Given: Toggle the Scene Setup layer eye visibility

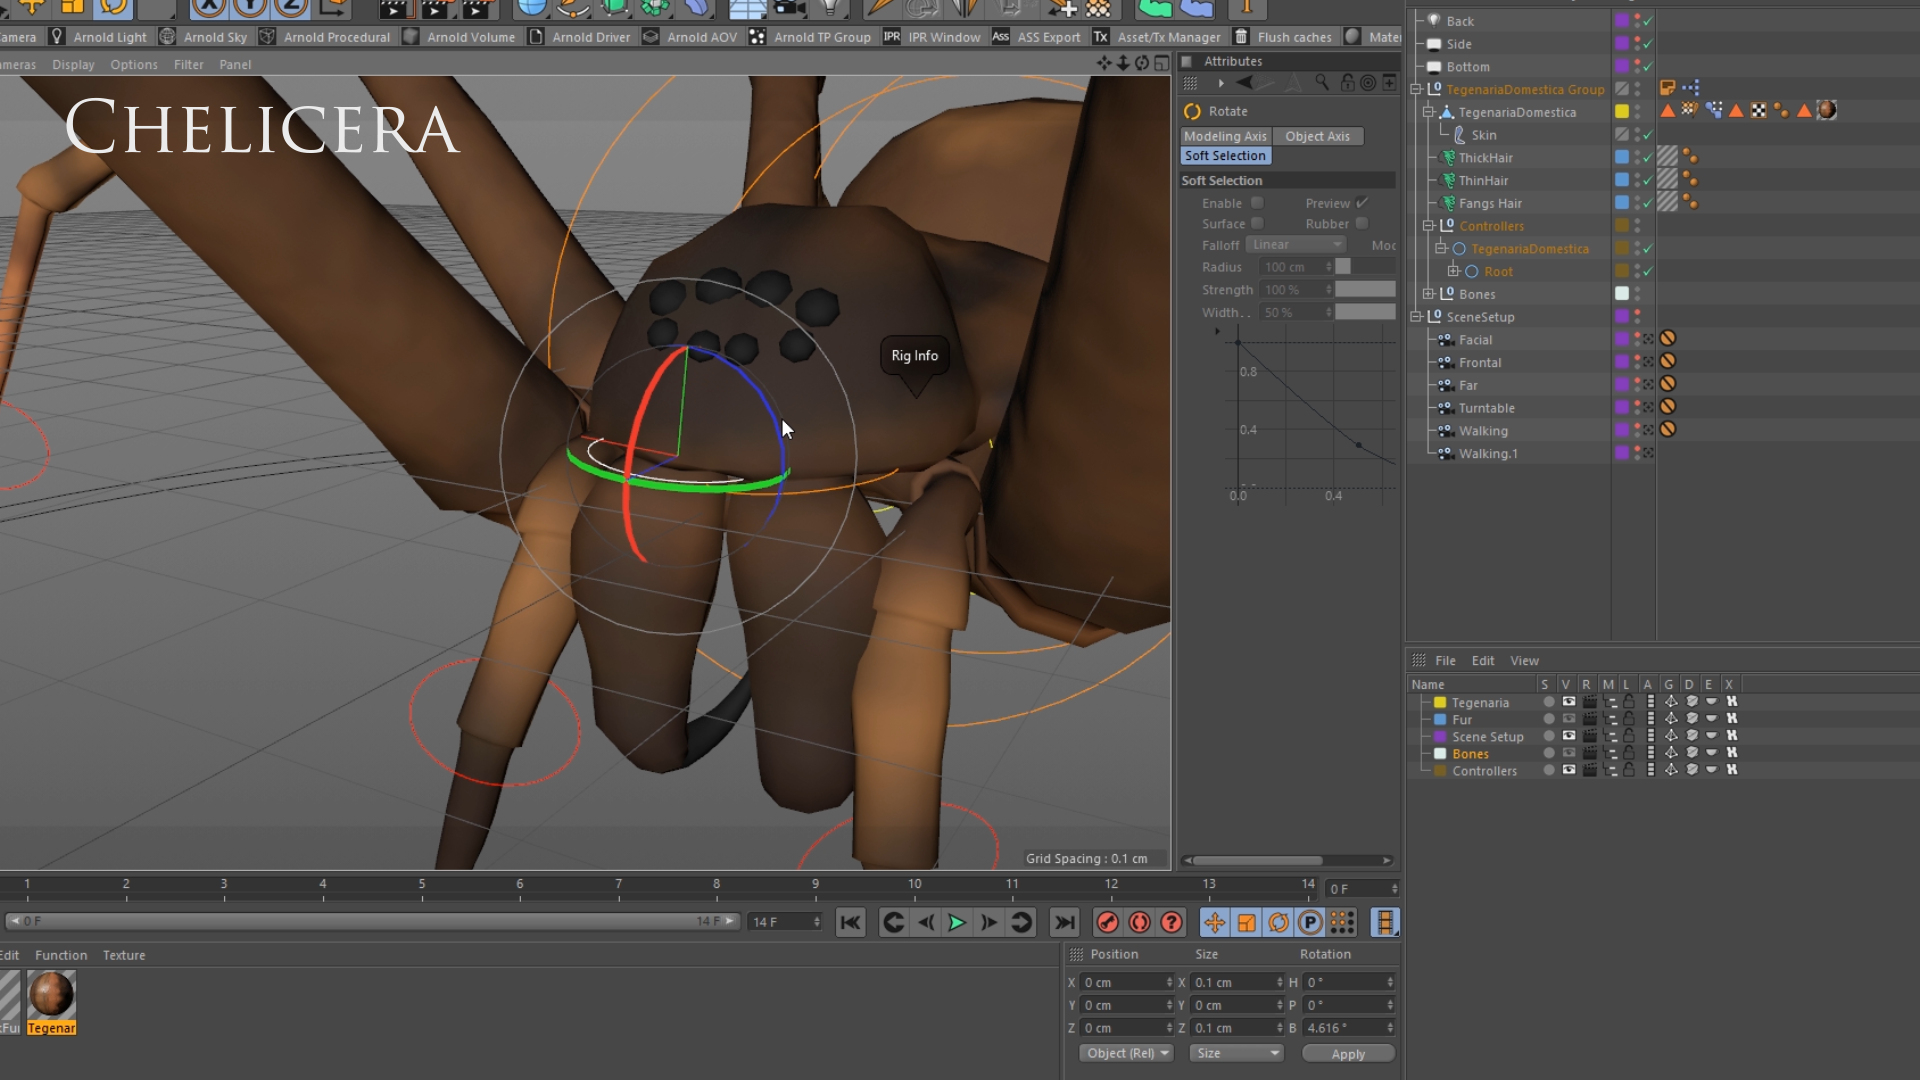Looking at the screenshot, I should (x=1569, y=736).
